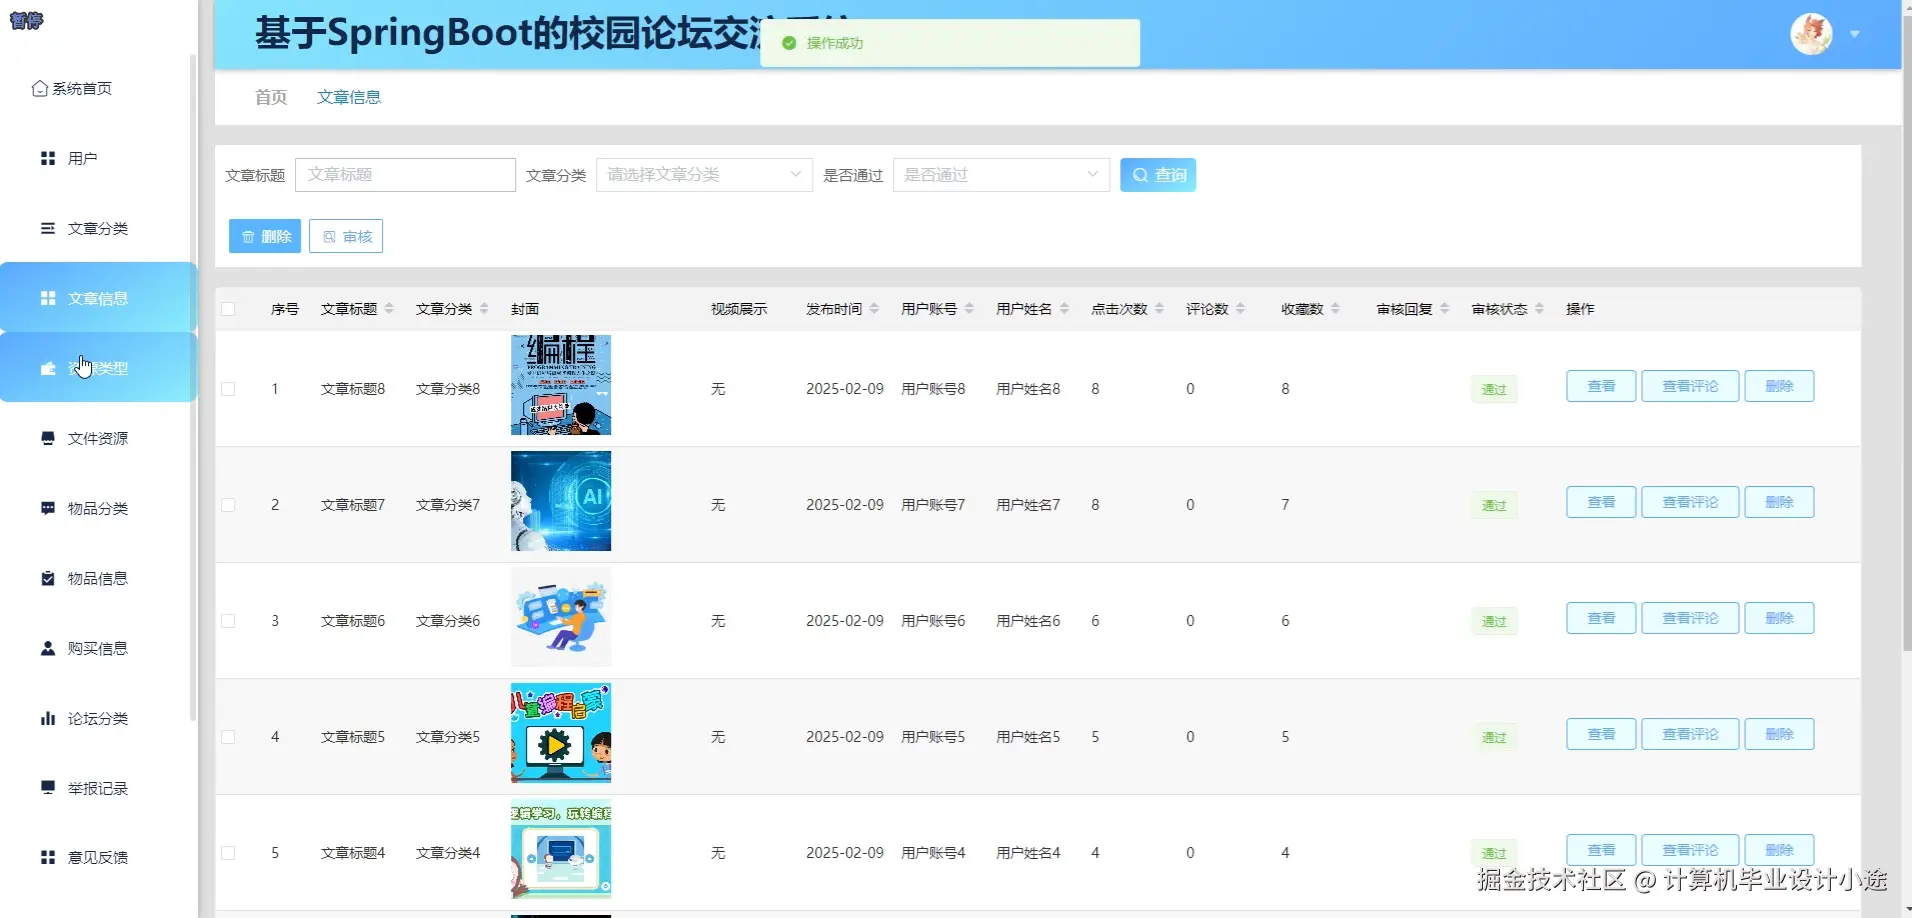Open 用户 management via the grid icon
Viewport: 1912px width, 918px height.
[x=47, y=157]
